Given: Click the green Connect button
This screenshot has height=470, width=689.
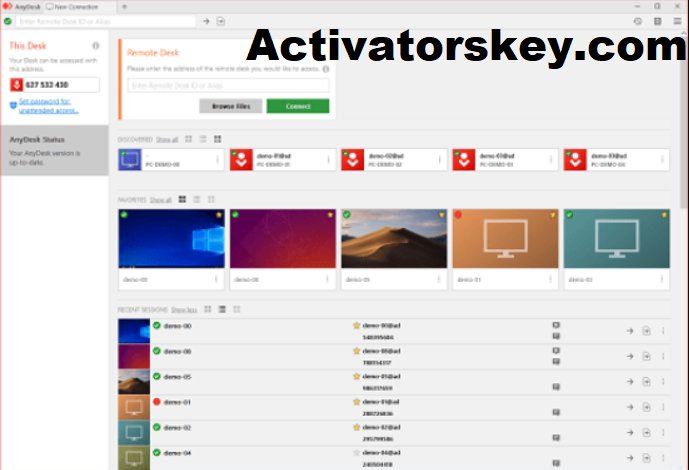Looking at the screenshot, I should coord(298,106).
